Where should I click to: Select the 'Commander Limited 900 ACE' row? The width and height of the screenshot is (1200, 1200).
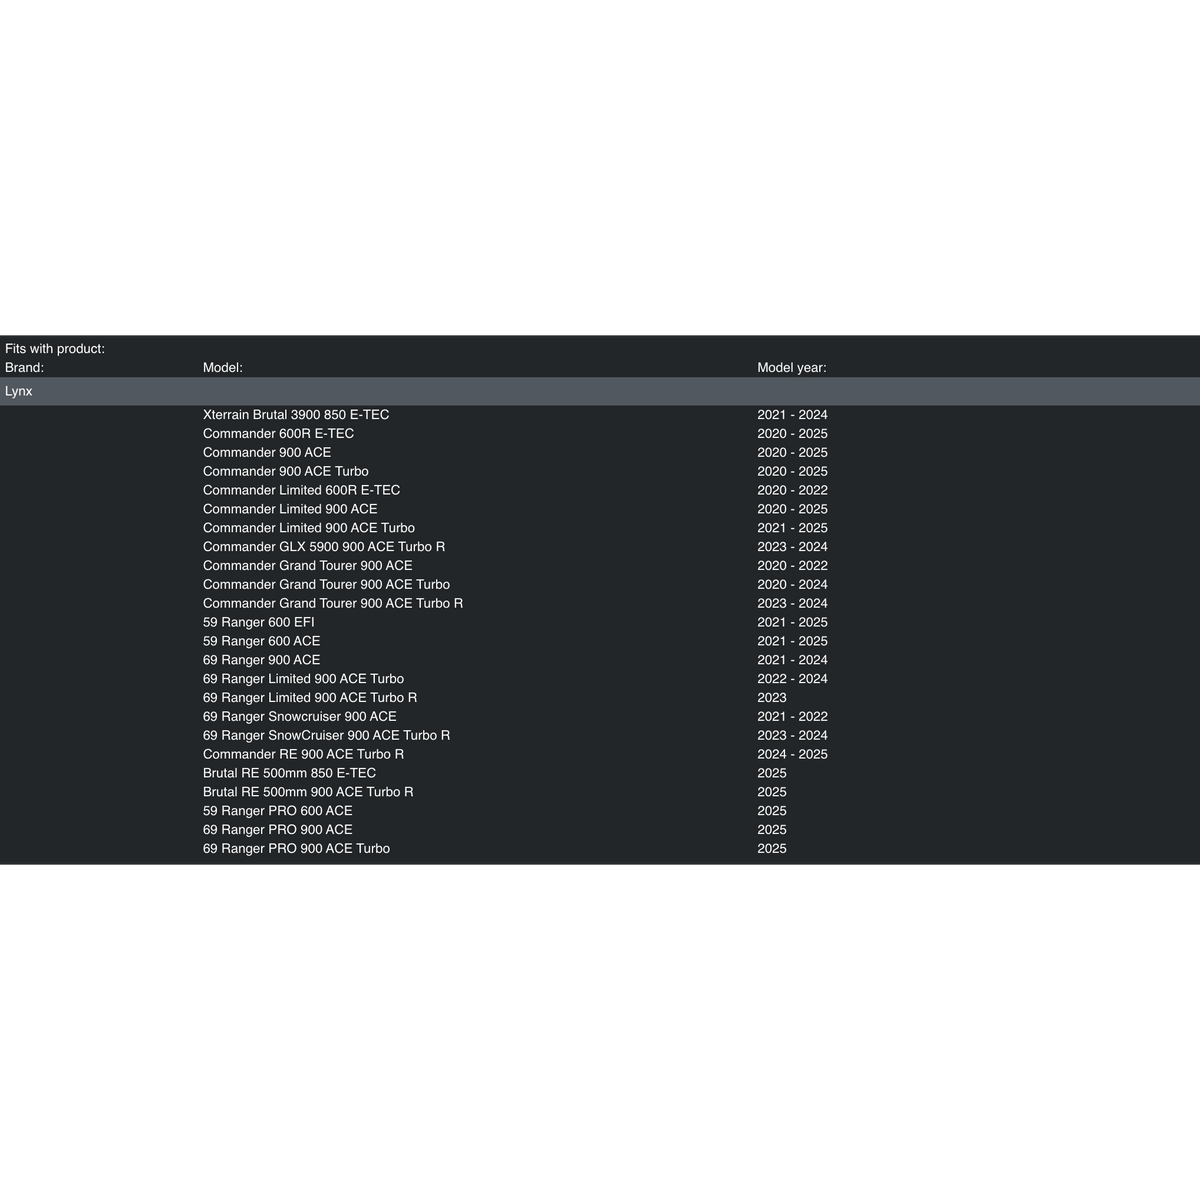point(290,509)
